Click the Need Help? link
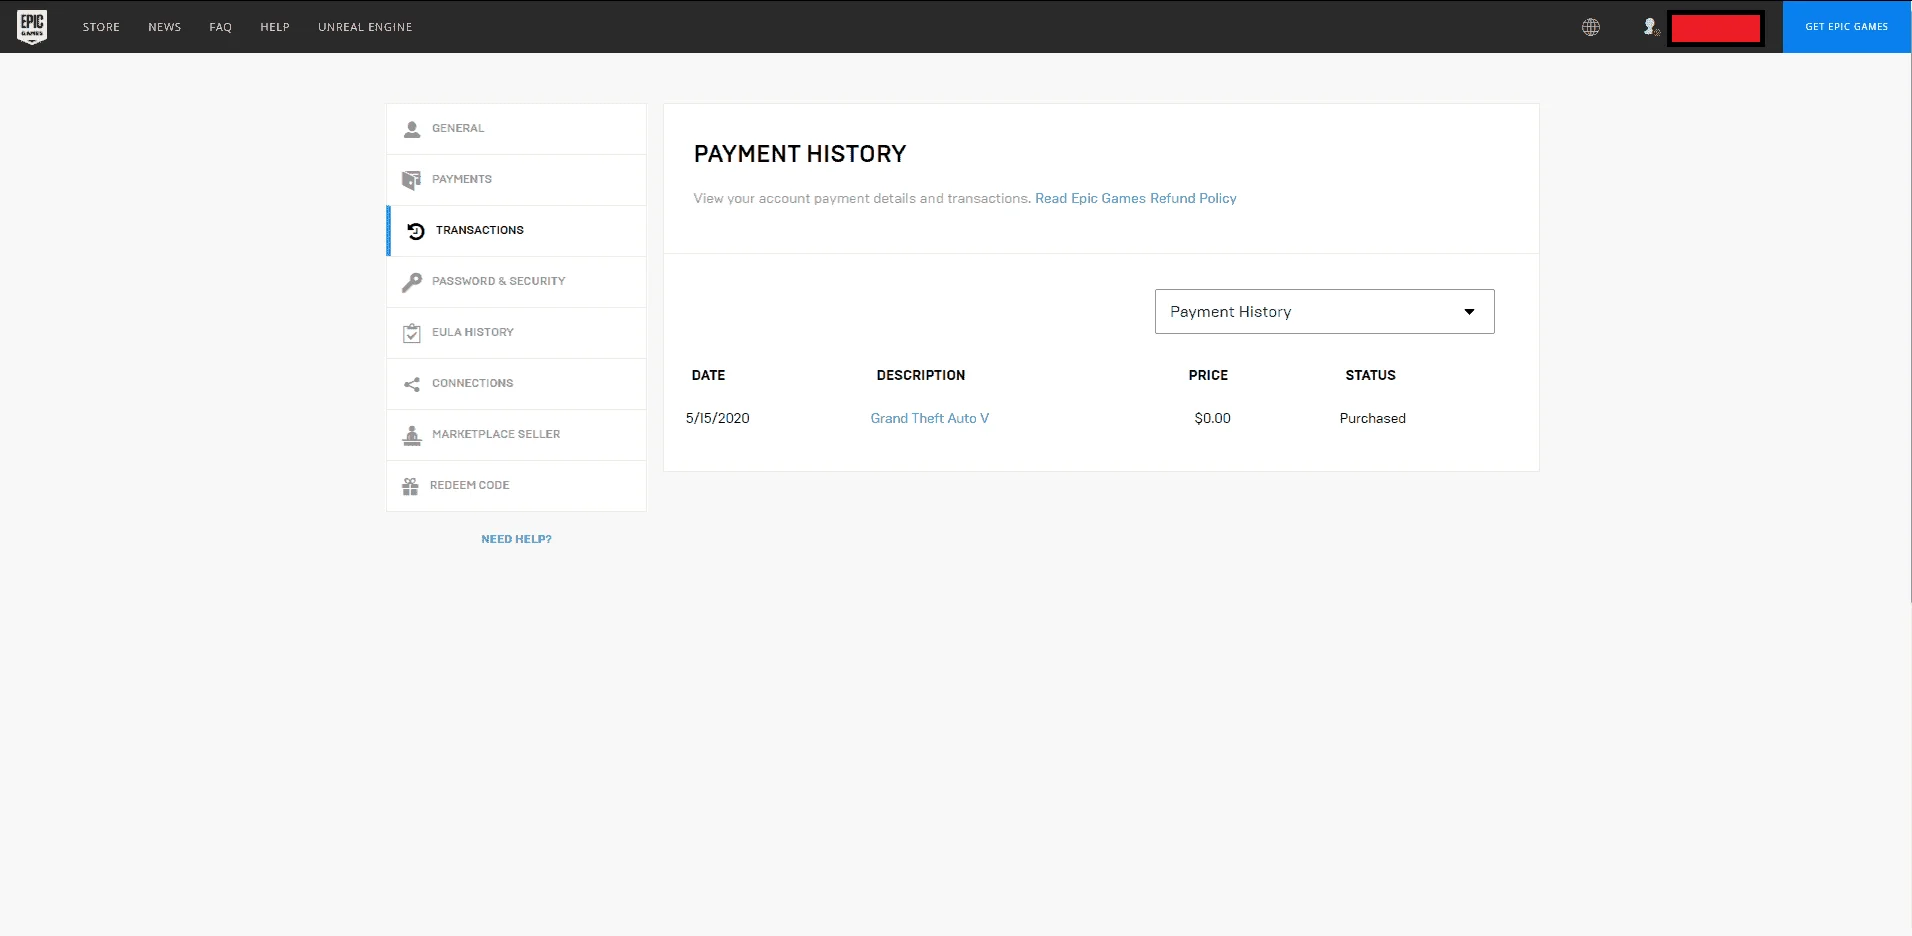This screenshot has height=936, width=1912. click(516, 539)
